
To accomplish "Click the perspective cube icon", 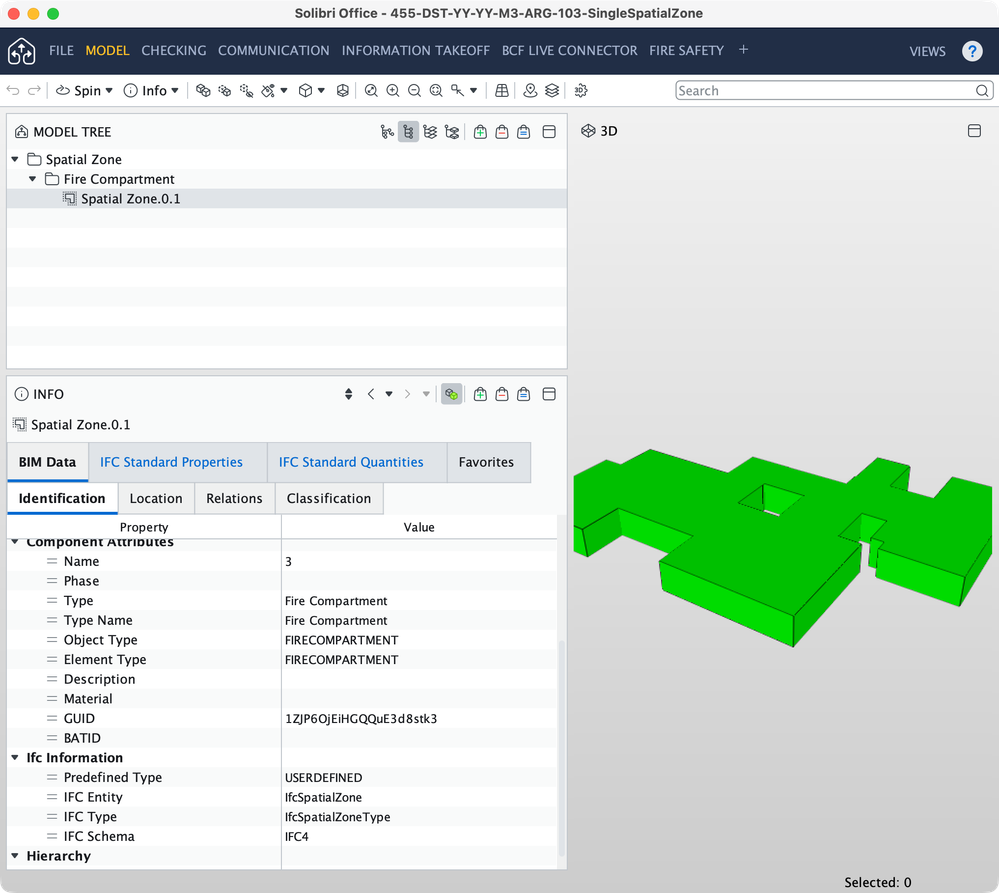I will [x=343, y=90].
